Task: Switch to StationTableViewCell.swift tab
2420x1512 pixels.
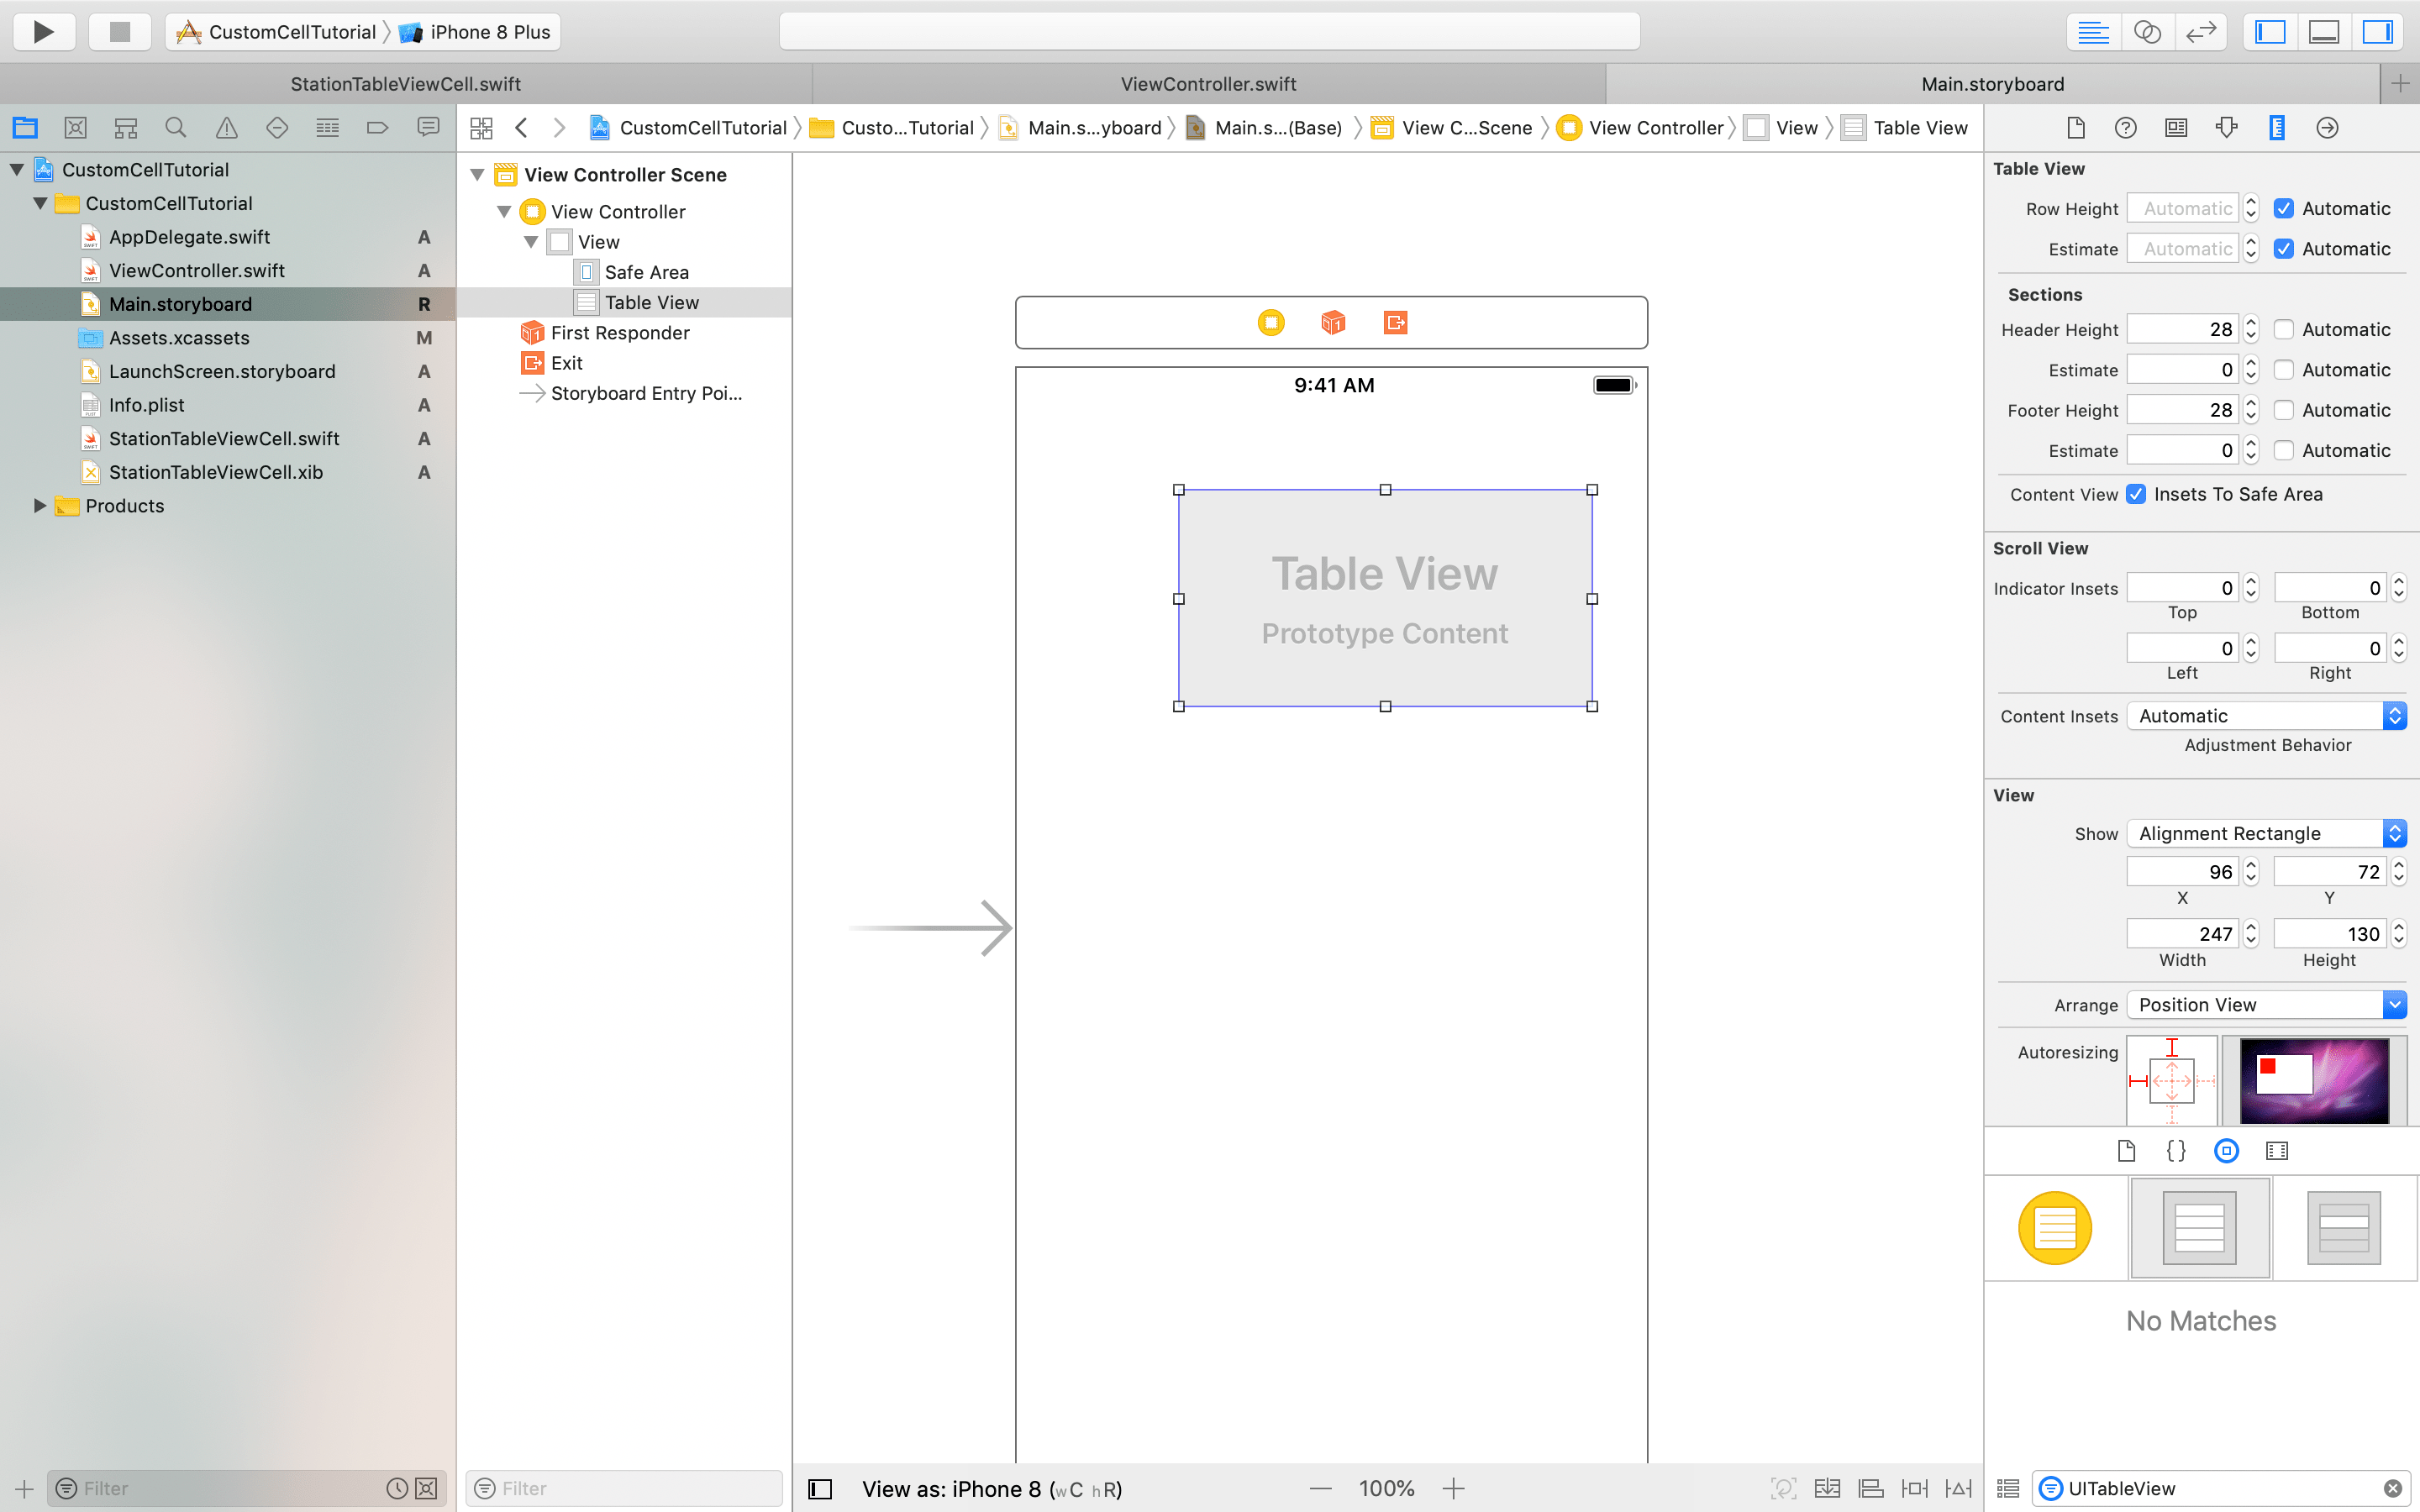Action: (405, 84)
